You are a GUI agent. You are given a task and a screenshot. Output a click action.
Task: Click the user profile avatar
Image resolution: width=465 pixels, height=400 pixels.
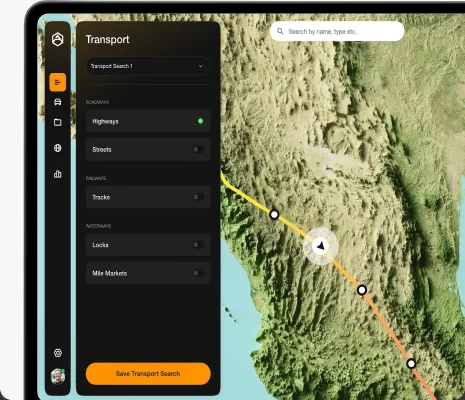(58, 376)
